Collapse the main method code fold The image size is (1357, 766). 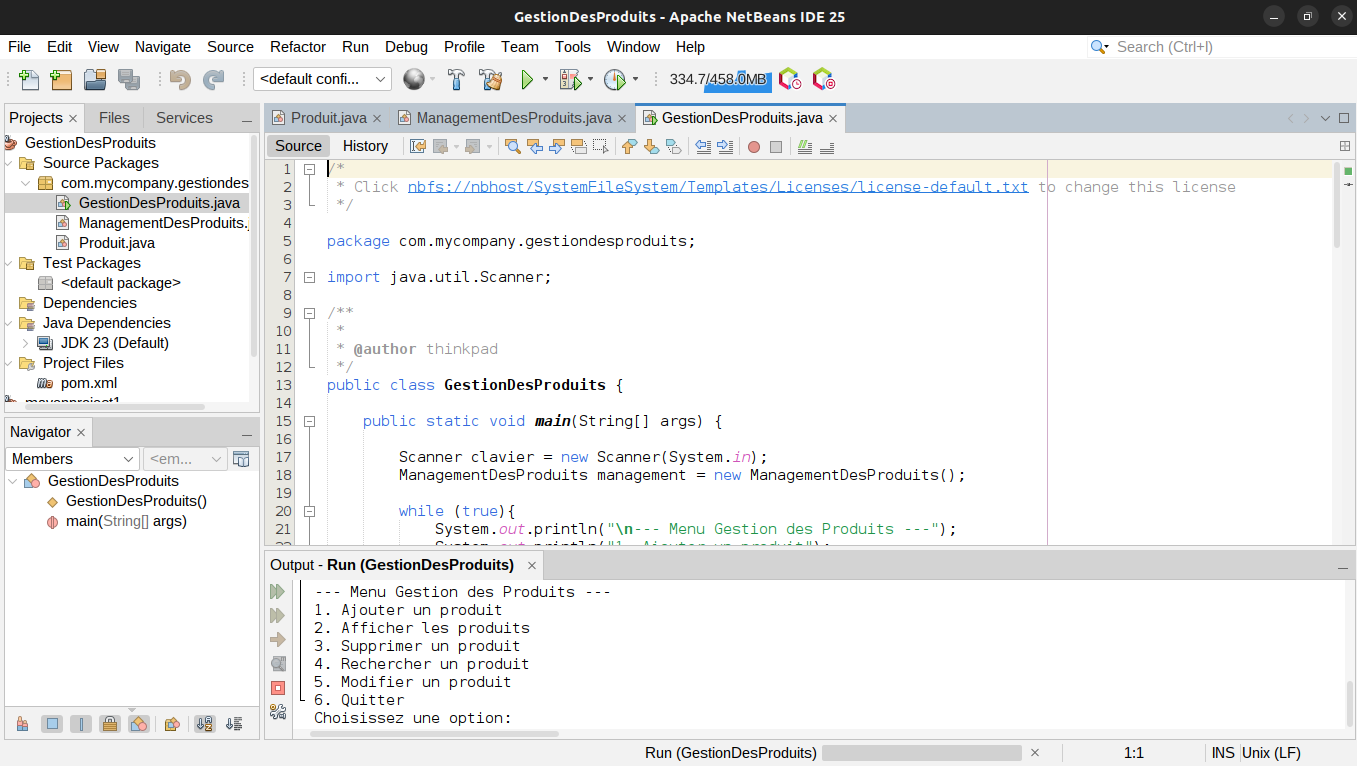click(310, 421)
